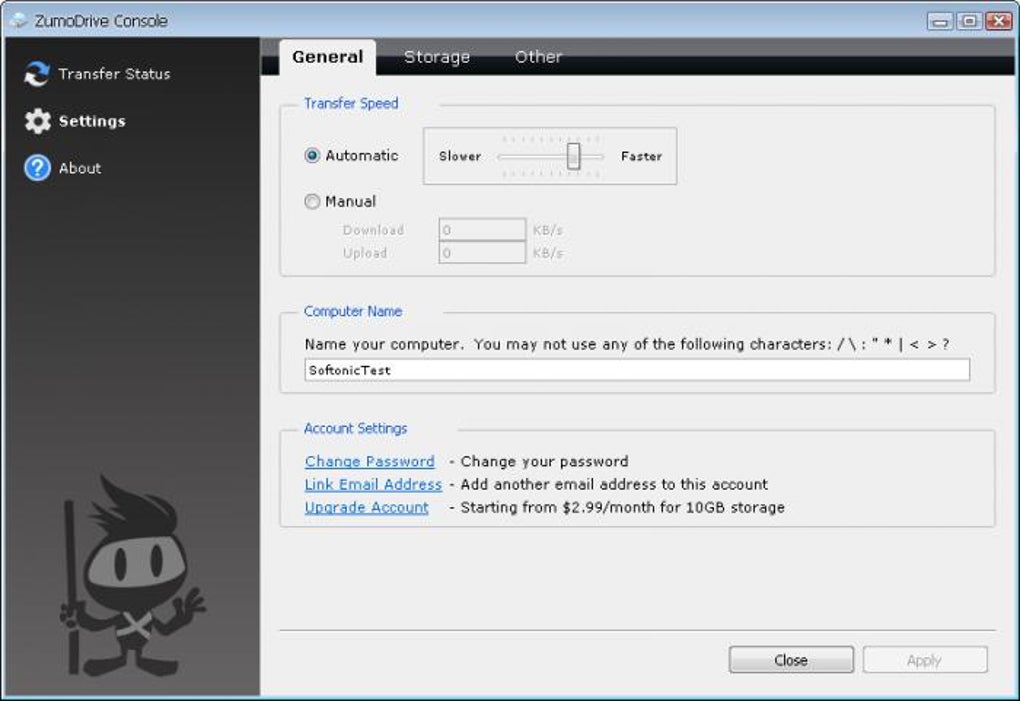Screen dimensions: 1020x701
Task: Click the 'Computer Name' group heading
Action: [x=353, y=311]
